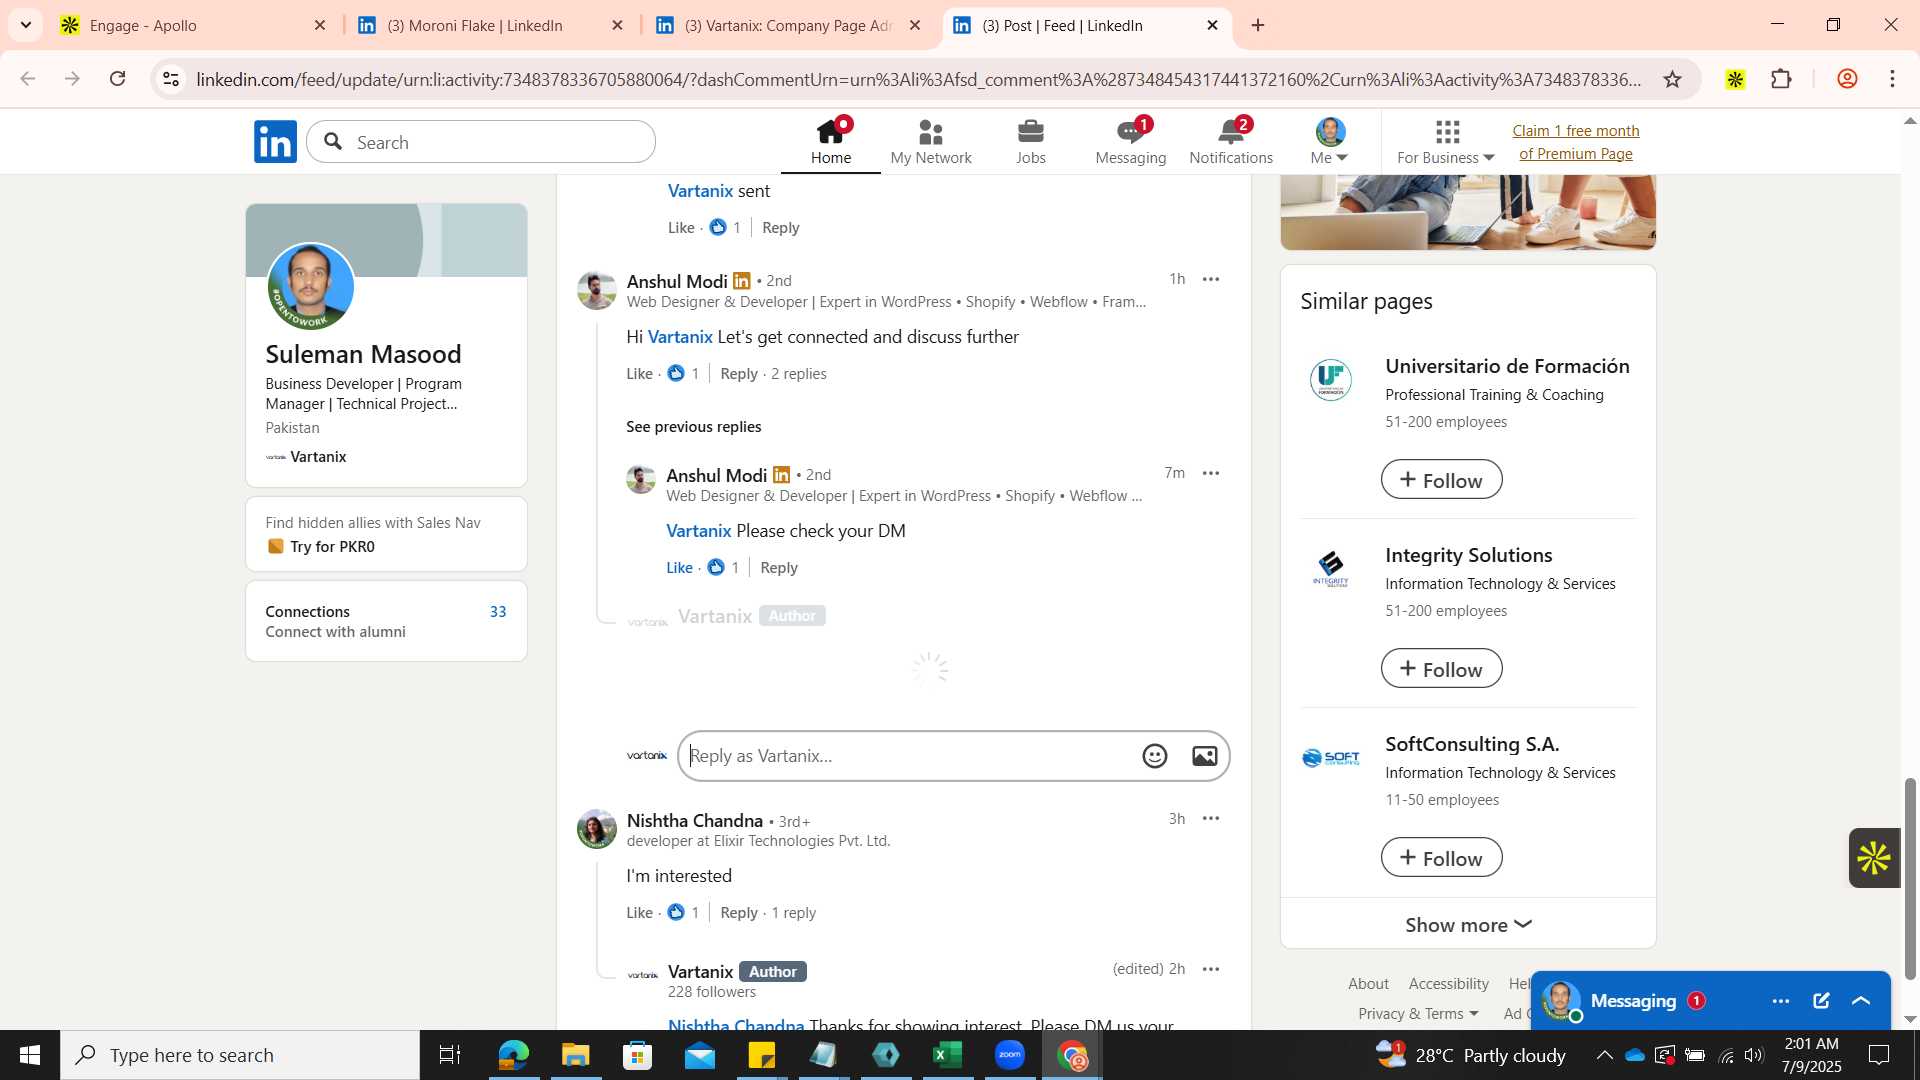Add a photo to the reply

[x=1204, y=756]
